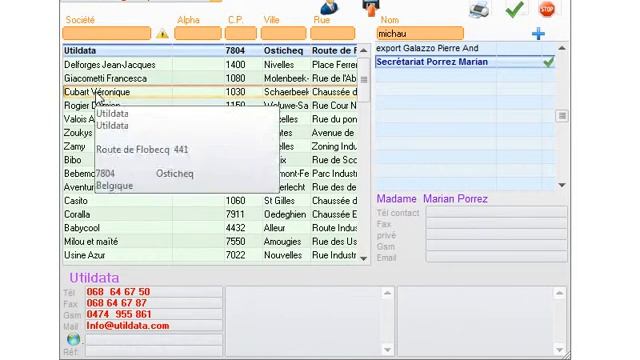Image resolution: width=640 pixels, height=360 pixels.
Task: Click company Tél field 068 64 67 50
Action: tap(154, 292)
